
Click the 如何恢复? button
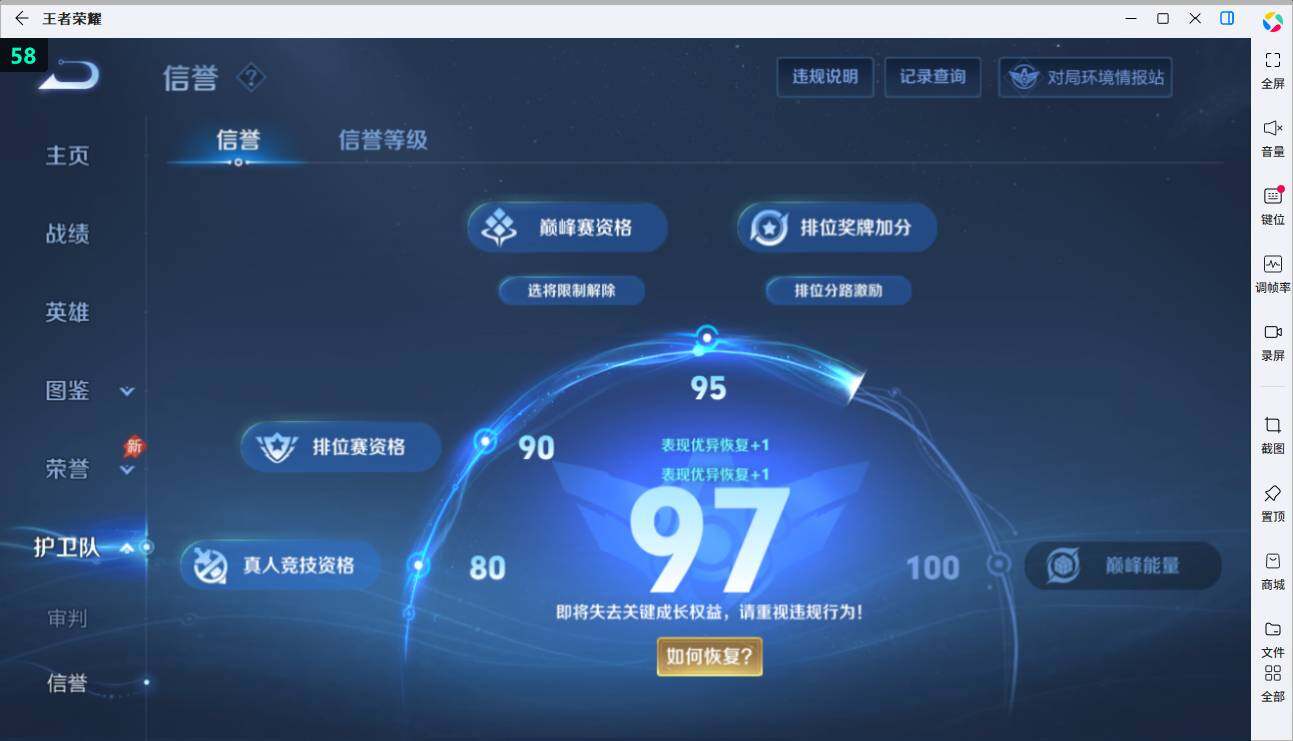pos(709,659)
